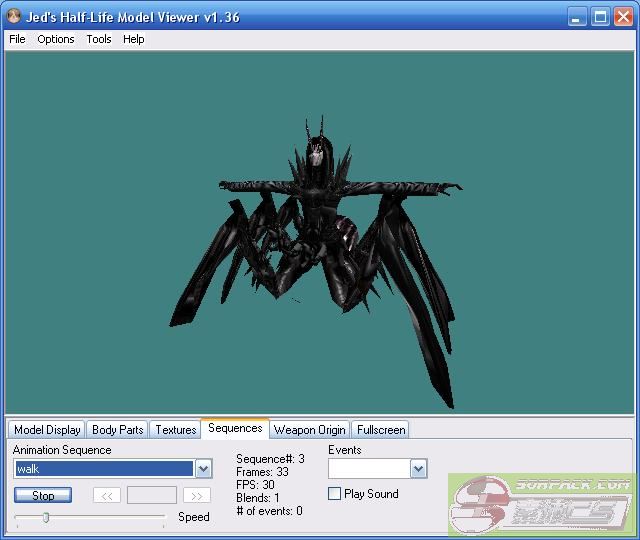Screen dimensions: 640x540
Task: Maximize the Model Viewer window
Action: [600, 18]
